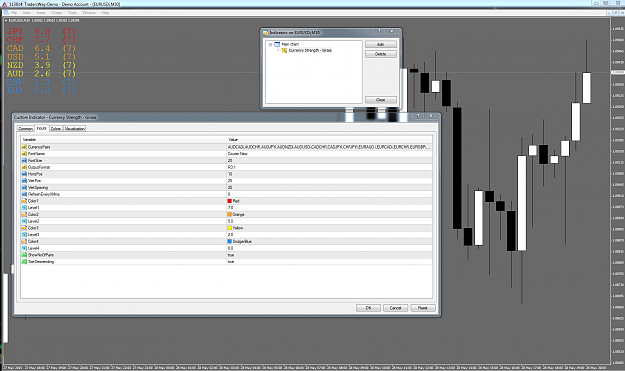Screen dimensions: 625x371
Task: Click the Red color swatch for Color1
Action: (230, 201)
